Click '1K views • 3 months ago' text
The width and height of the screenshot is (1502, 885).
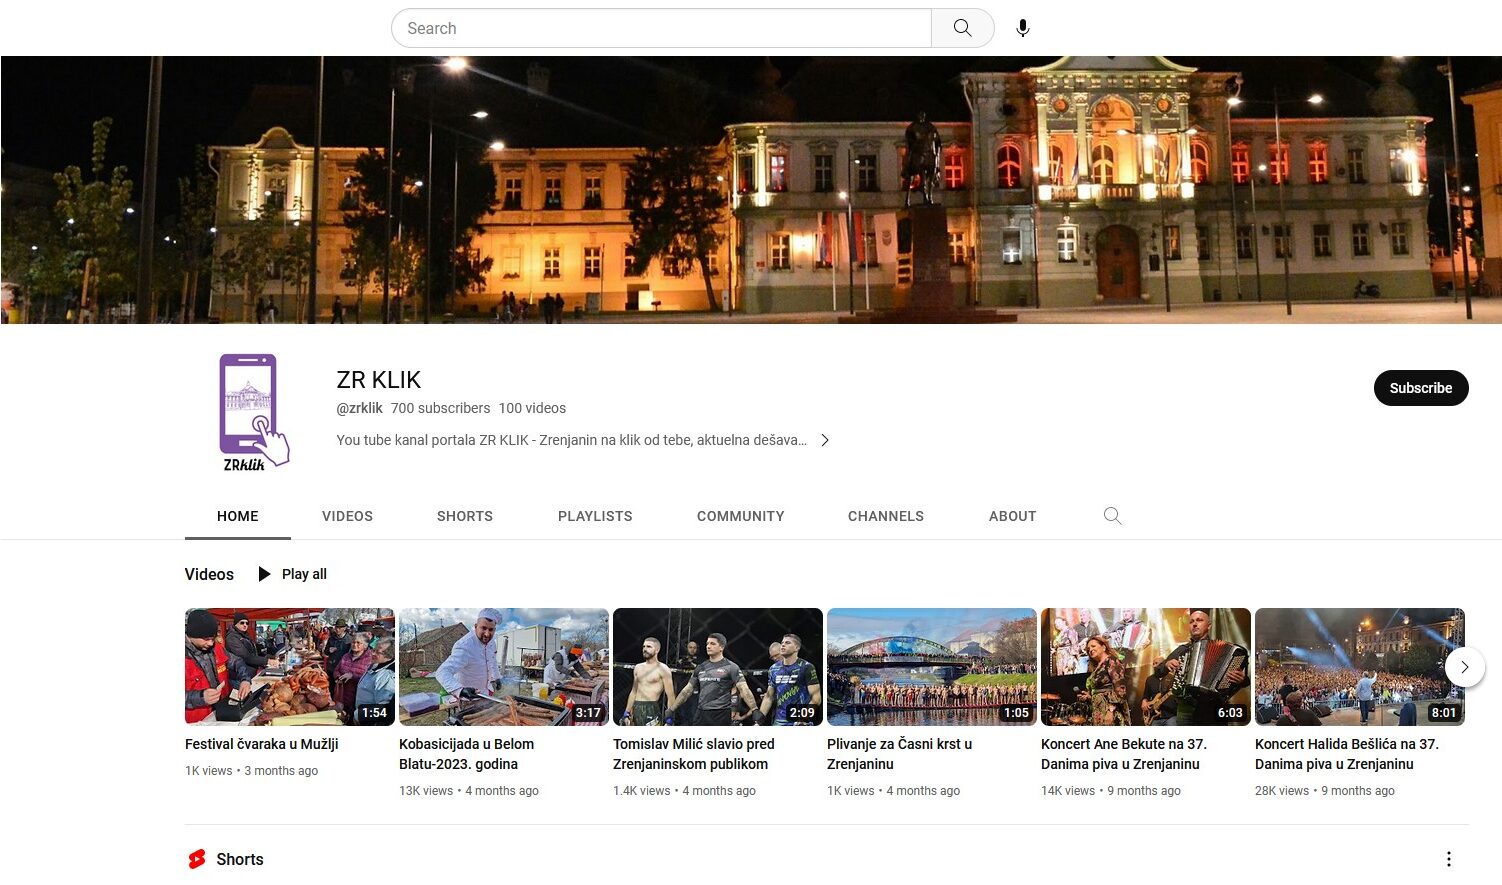[252, 771]
